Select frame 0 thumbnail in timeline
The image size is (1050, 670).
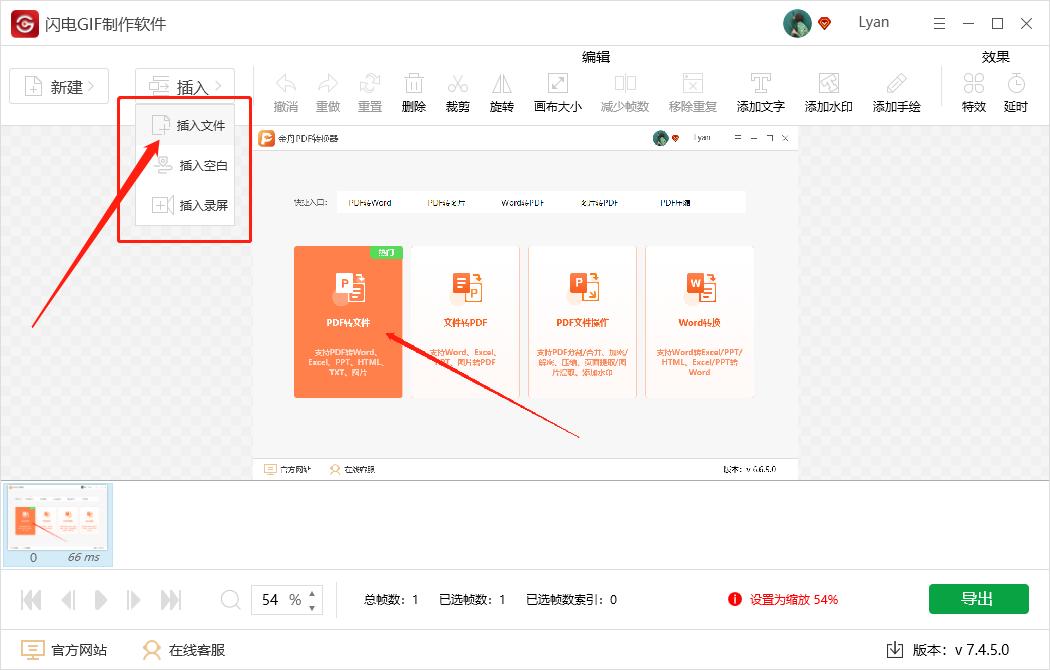click(x=58, y=518)
